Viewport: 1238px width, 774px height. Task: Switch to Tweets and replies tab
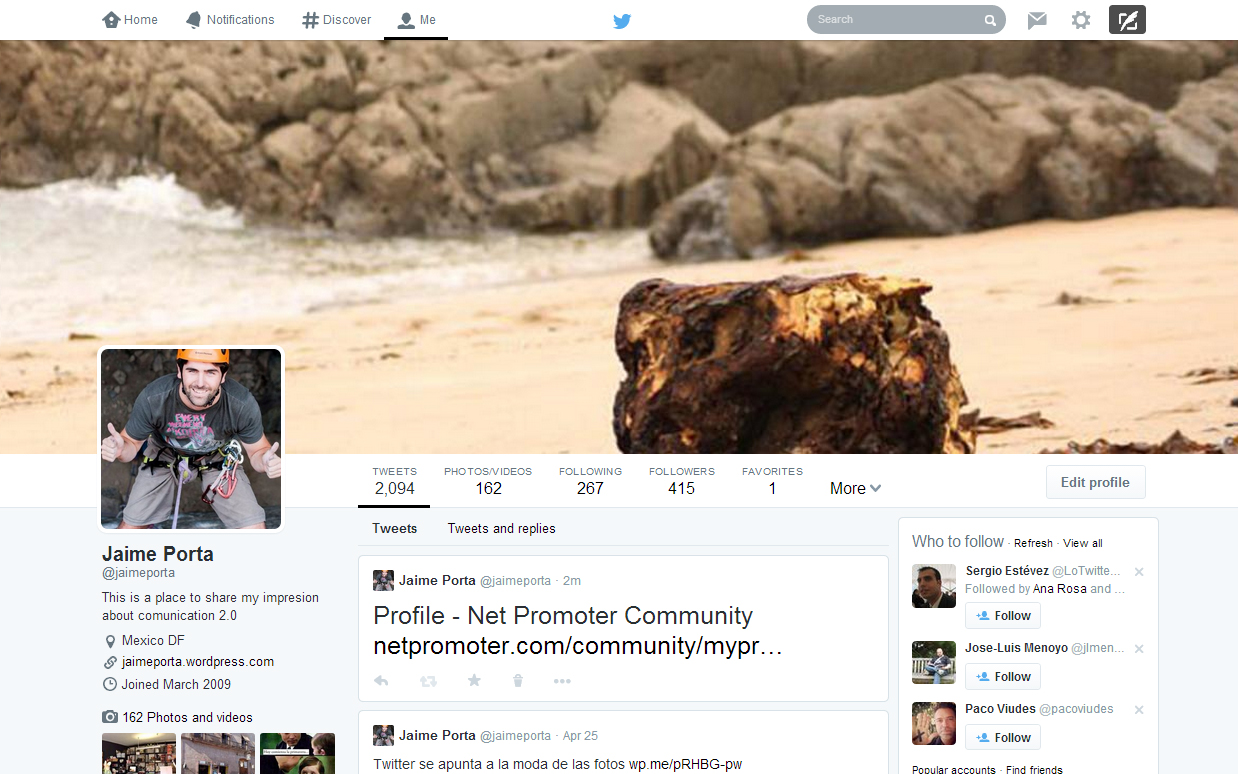point(501,528)
